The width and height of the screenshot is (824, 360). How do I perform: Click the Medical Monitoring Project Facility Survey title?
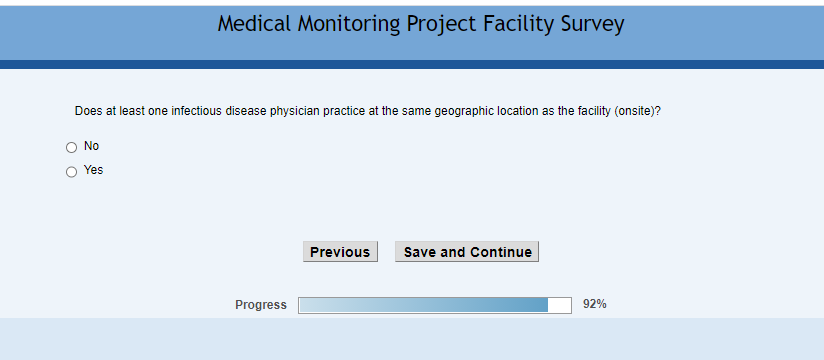pyautogui.click(x=421, y=24)
